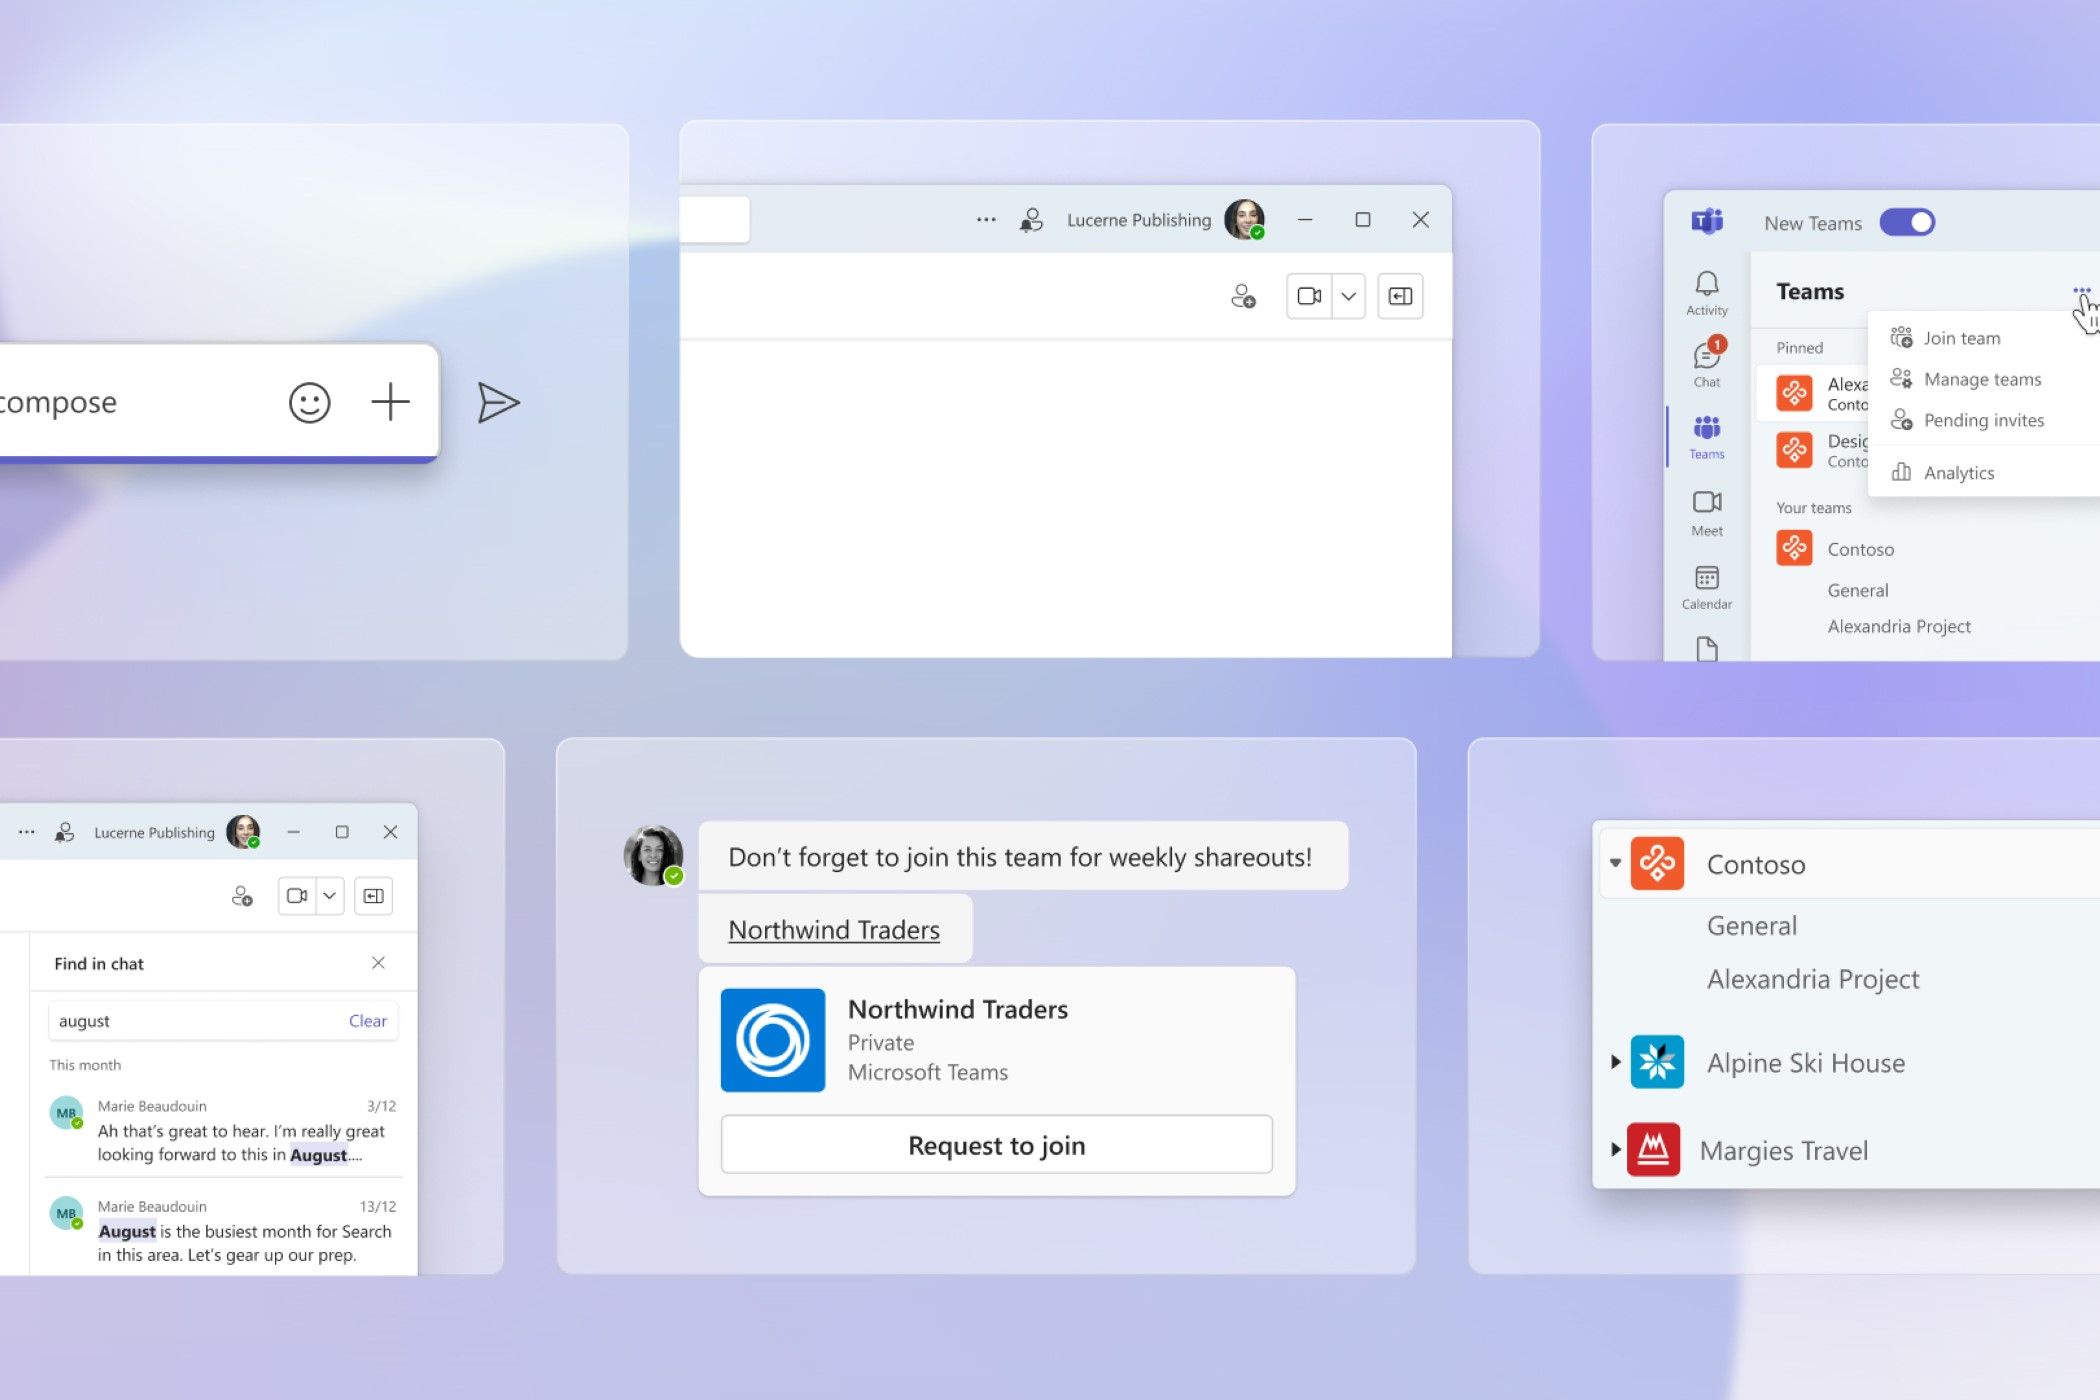Toggle the New Teams switch off
The width and height of the screenshot is (2100, 1400).
1907,222
